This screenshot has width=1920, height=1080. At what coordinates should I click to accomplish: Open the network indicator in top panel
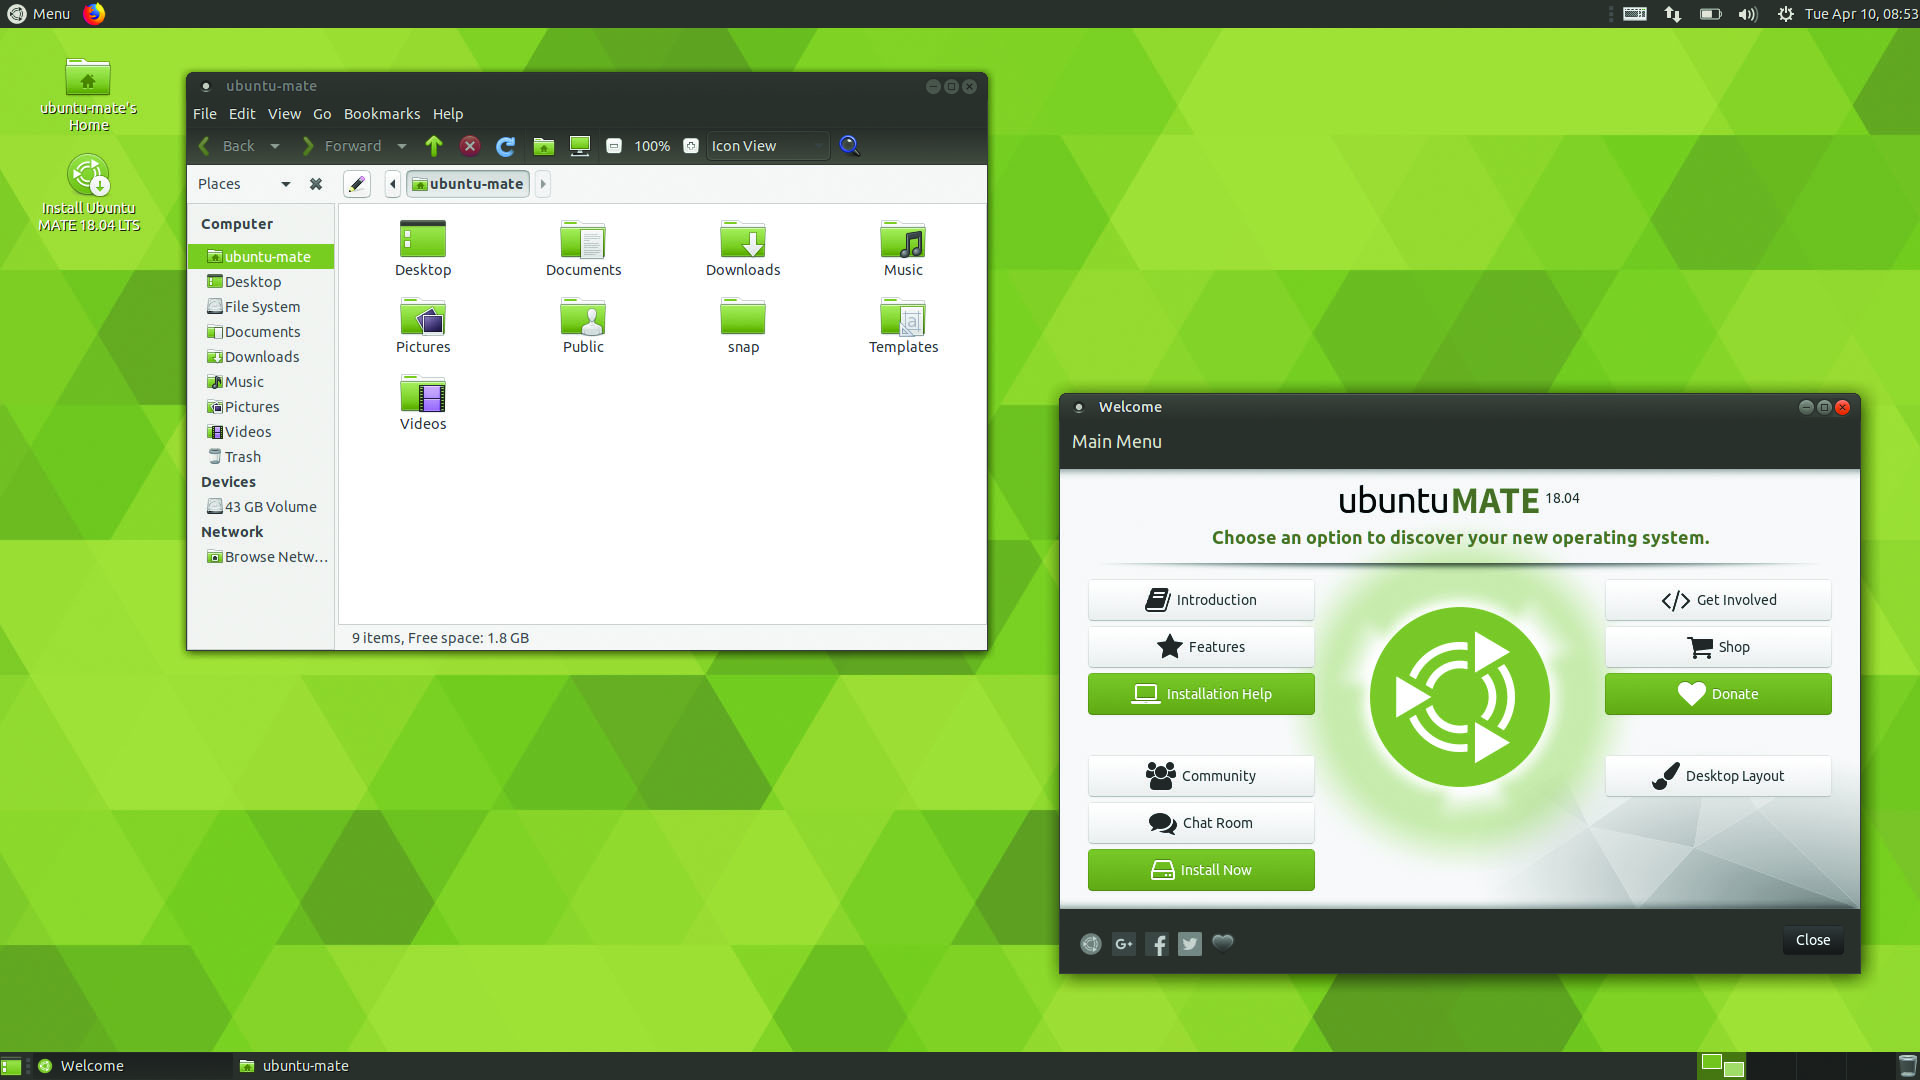point(1673,14)
